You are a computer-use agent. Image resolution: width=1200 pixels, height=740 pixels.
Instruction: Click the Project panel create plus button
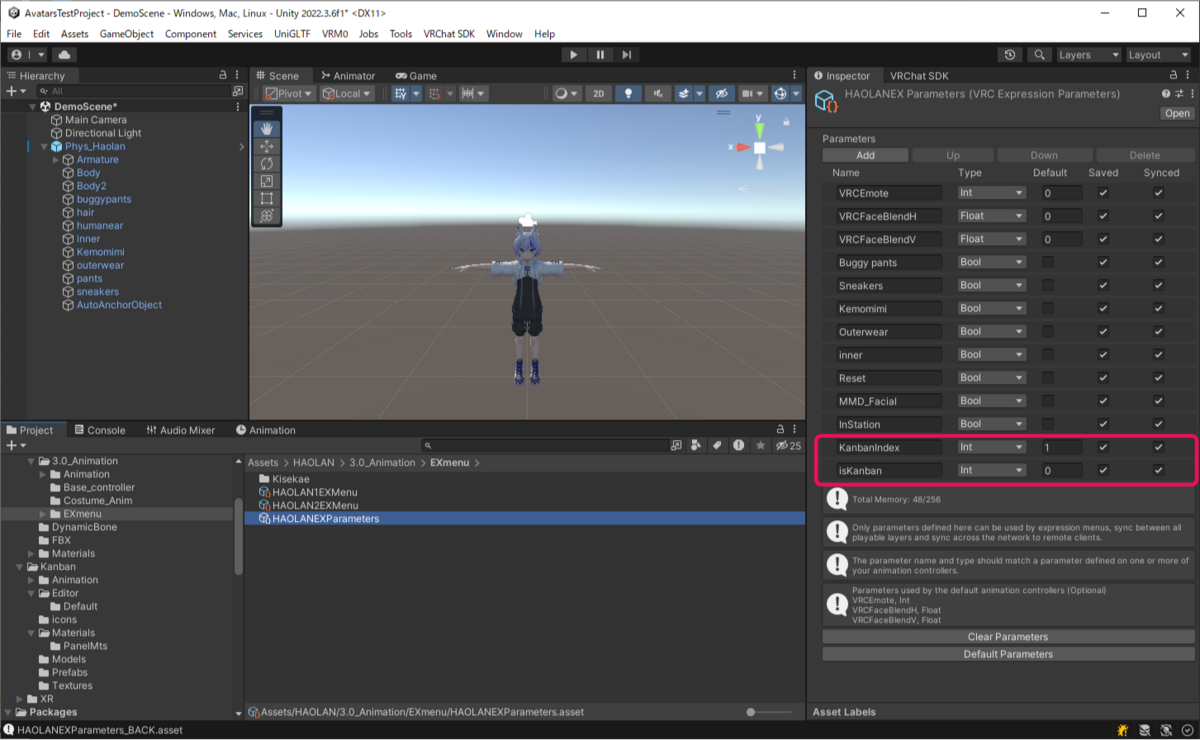15,446
